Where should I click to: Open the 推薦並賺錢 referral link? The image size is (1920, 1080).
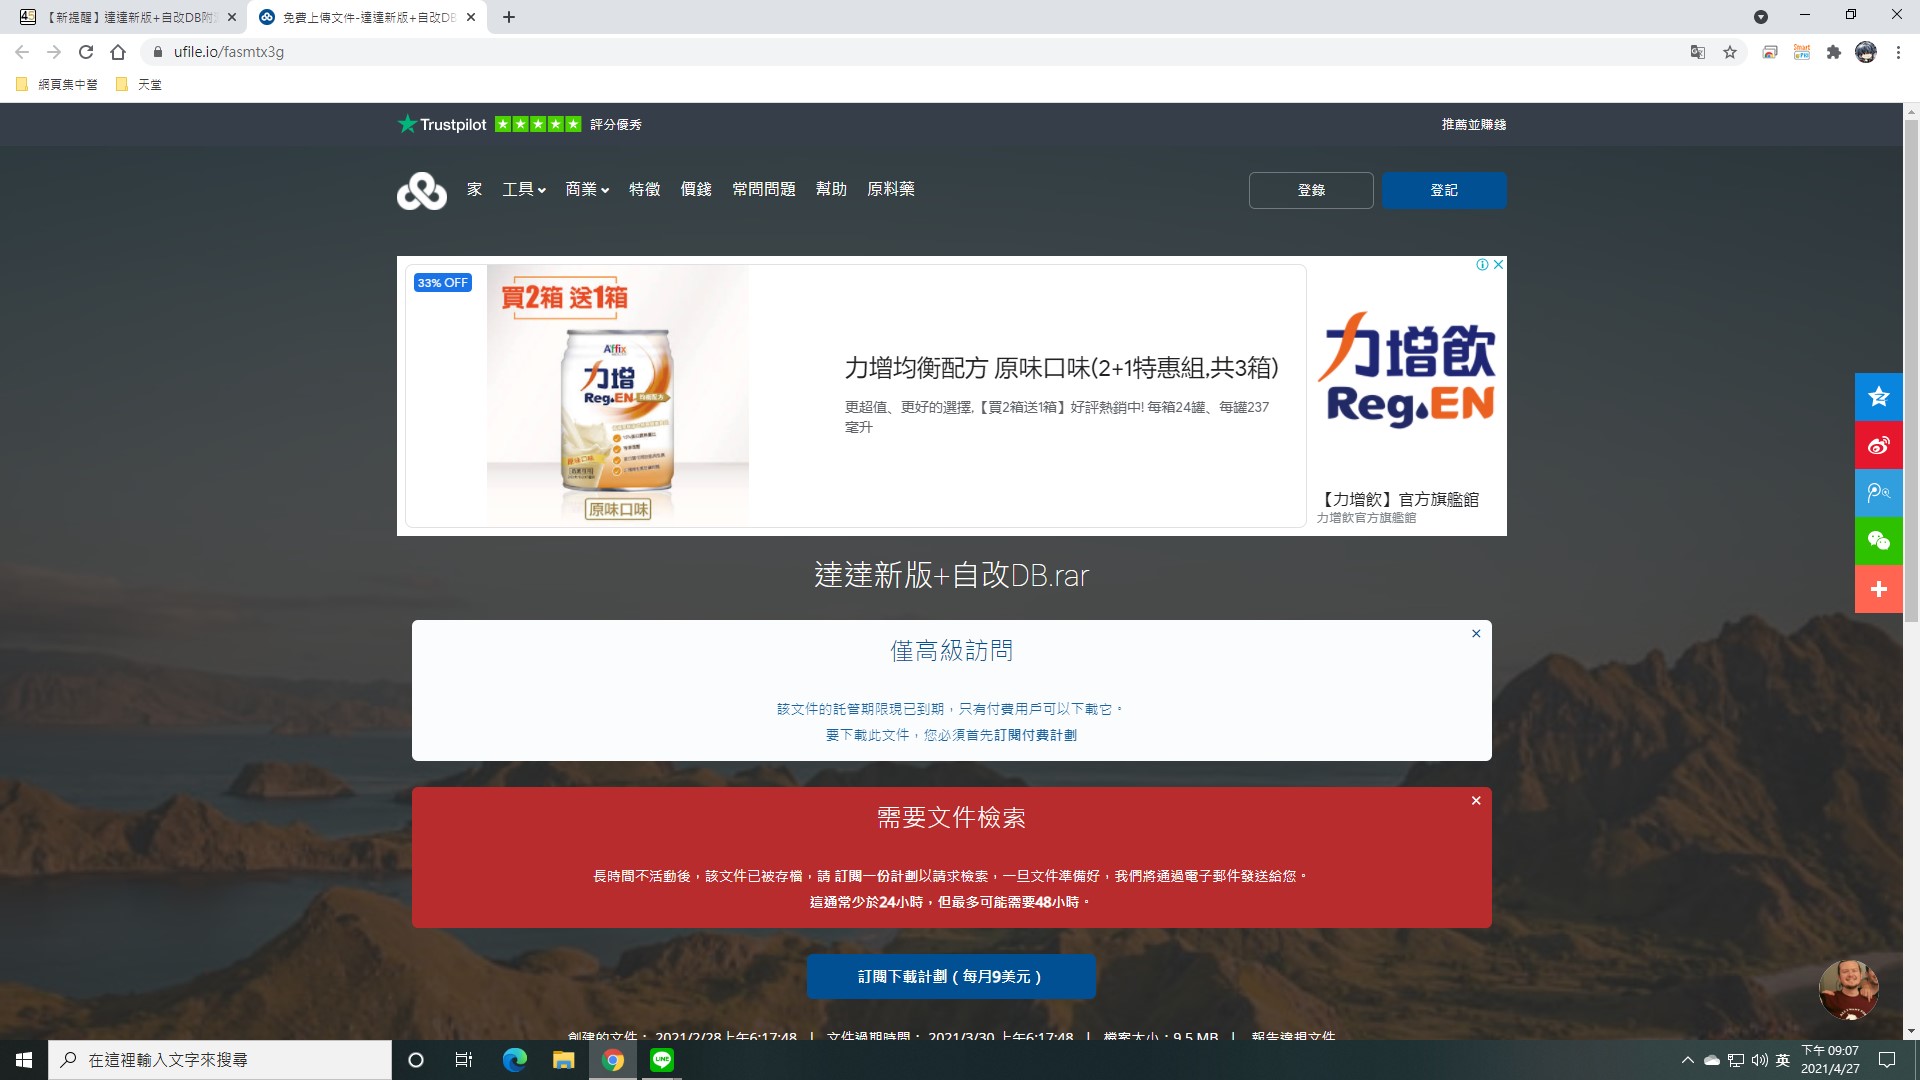pos(1474,124)
